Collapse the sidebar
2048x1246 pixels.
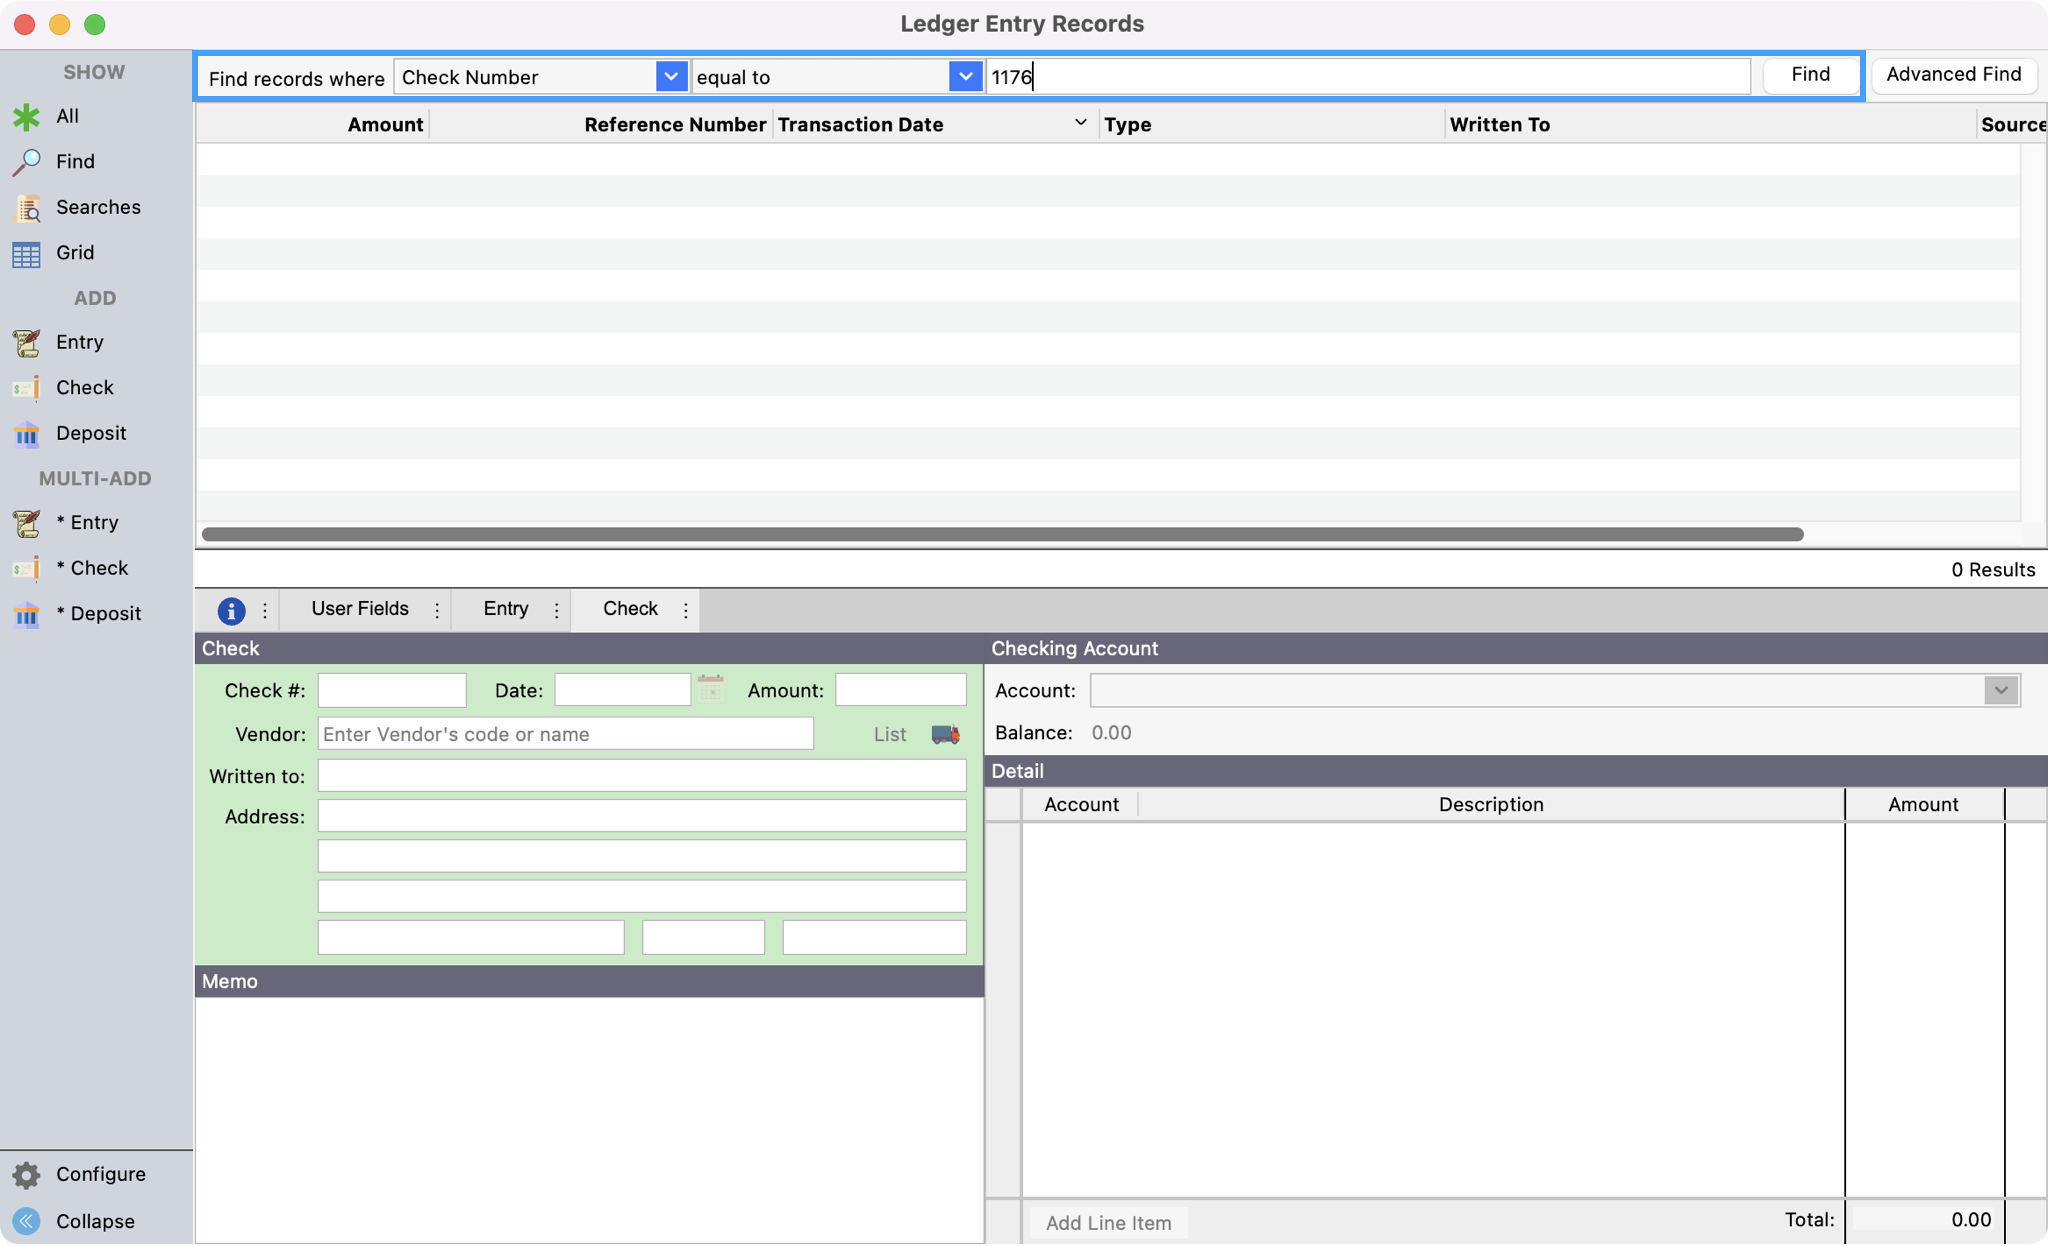(x=28, y=1220)
